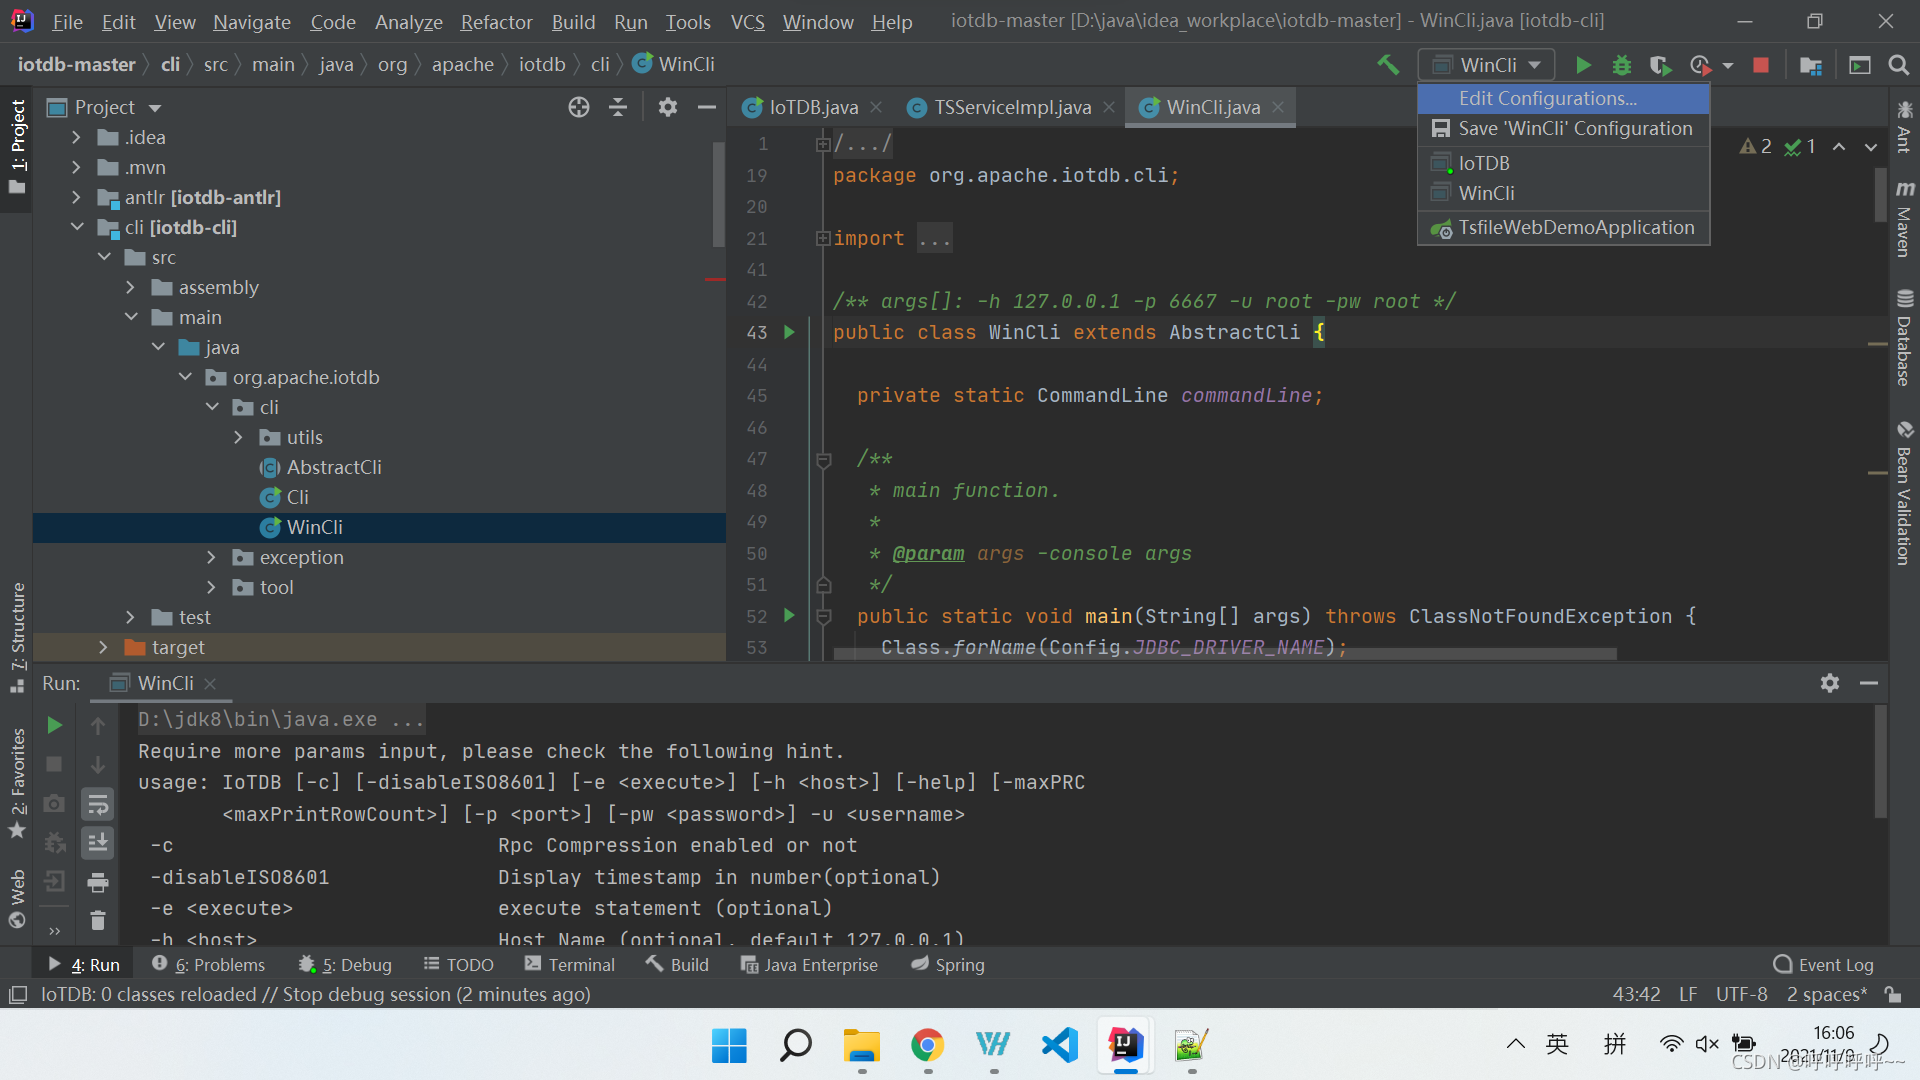Click run gutter icon at line 52
This screenshot has width=1920, height=1080.
tap(789, 616)
